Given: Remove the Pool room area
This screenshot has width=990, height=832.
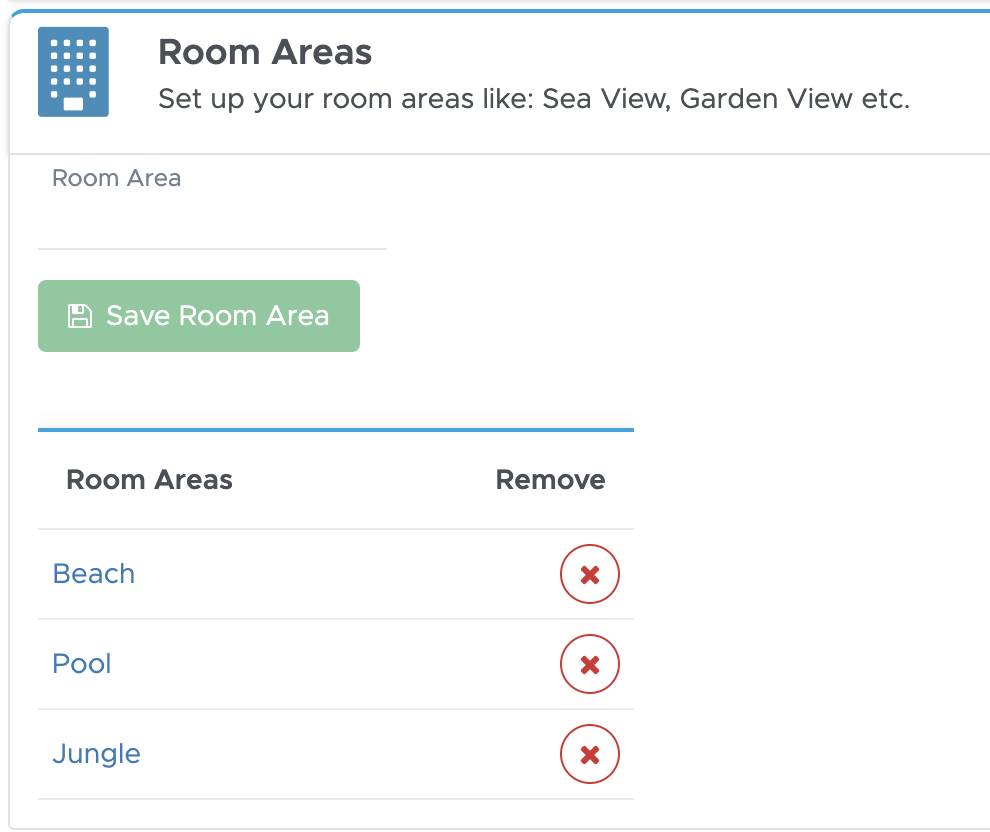Looking at the screenshot, I should coord(590,664).
